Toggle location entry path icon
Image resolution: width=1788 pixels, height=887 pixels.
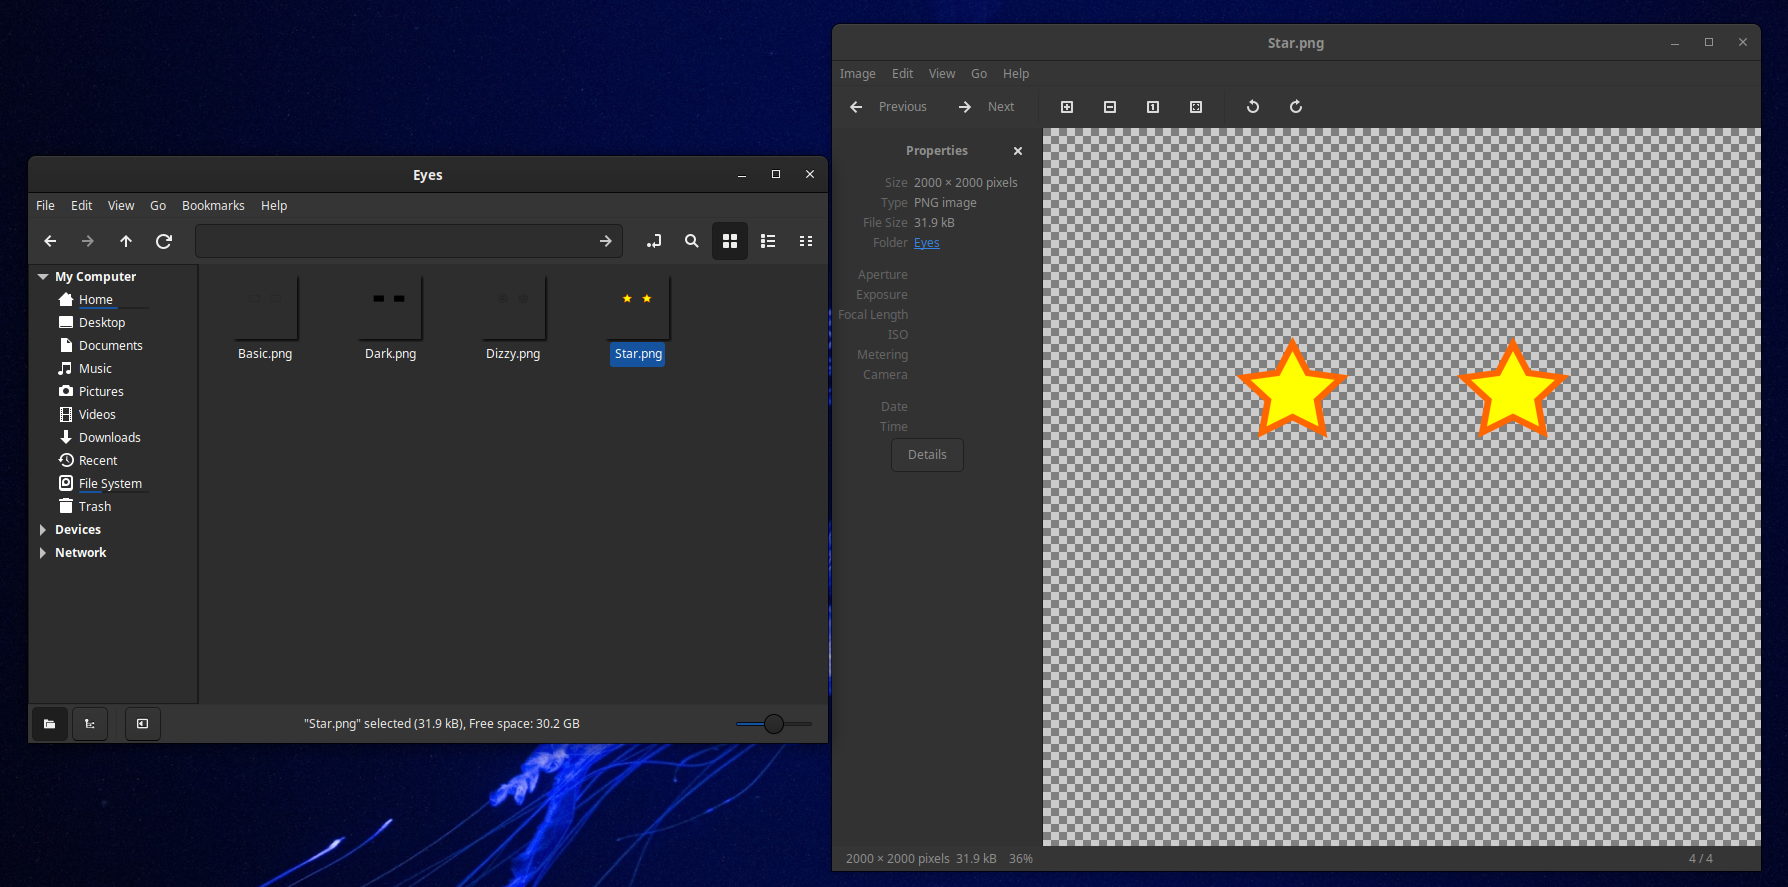(x=654, y=241)
